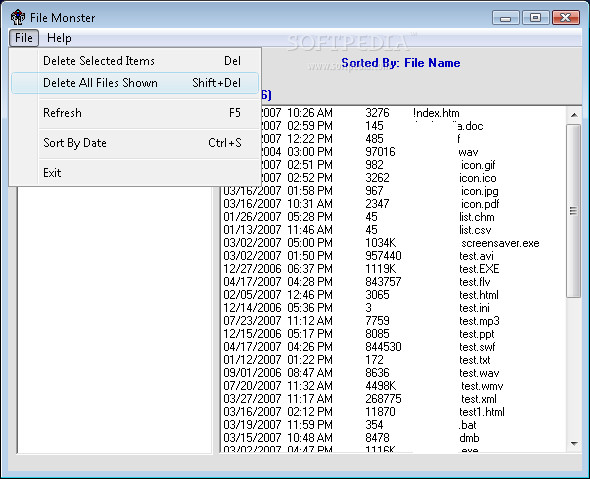This screenshot has height=479, width=590.
Task: Click the 03/19/2007 11:59 PM date
Action: [x=278, y=425]
